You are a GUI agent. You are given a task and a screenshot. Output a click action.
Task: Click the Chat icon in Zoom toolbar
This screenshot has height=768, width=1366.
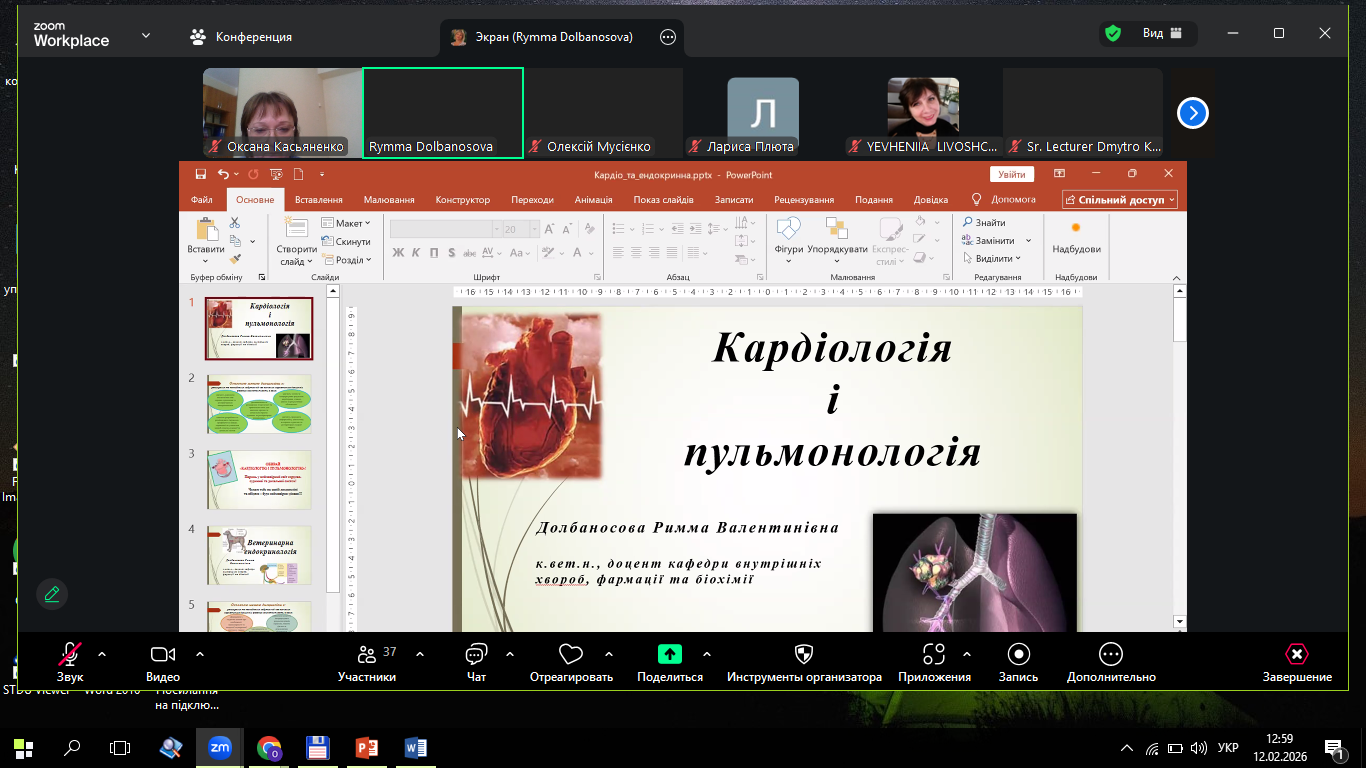[476, 655]
